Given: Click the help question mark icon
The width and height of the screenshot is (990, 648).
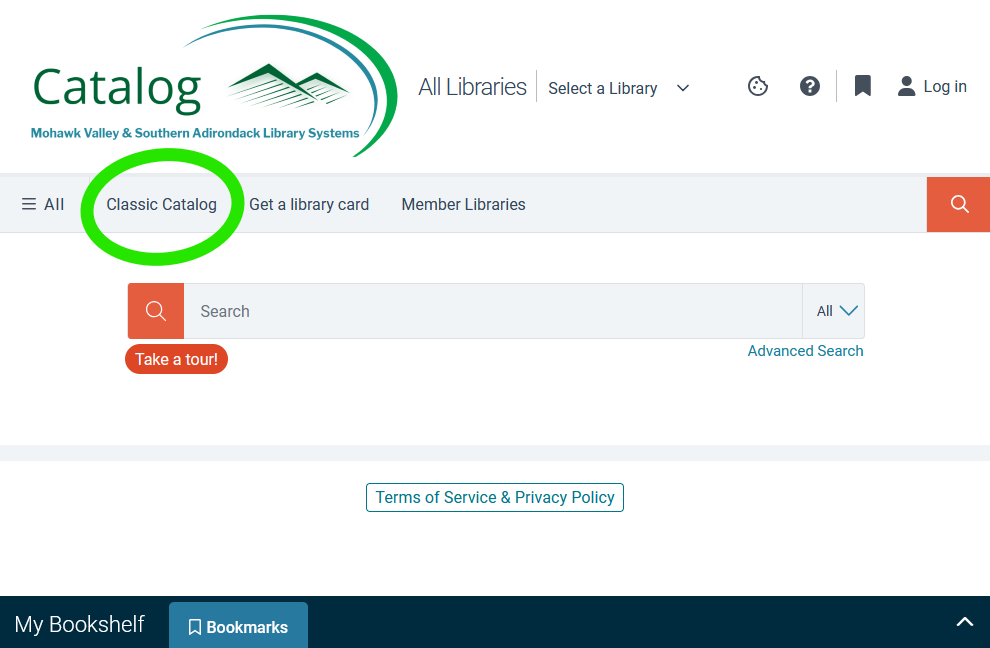Looking at the screenshot, I should [x=809, y=86].
